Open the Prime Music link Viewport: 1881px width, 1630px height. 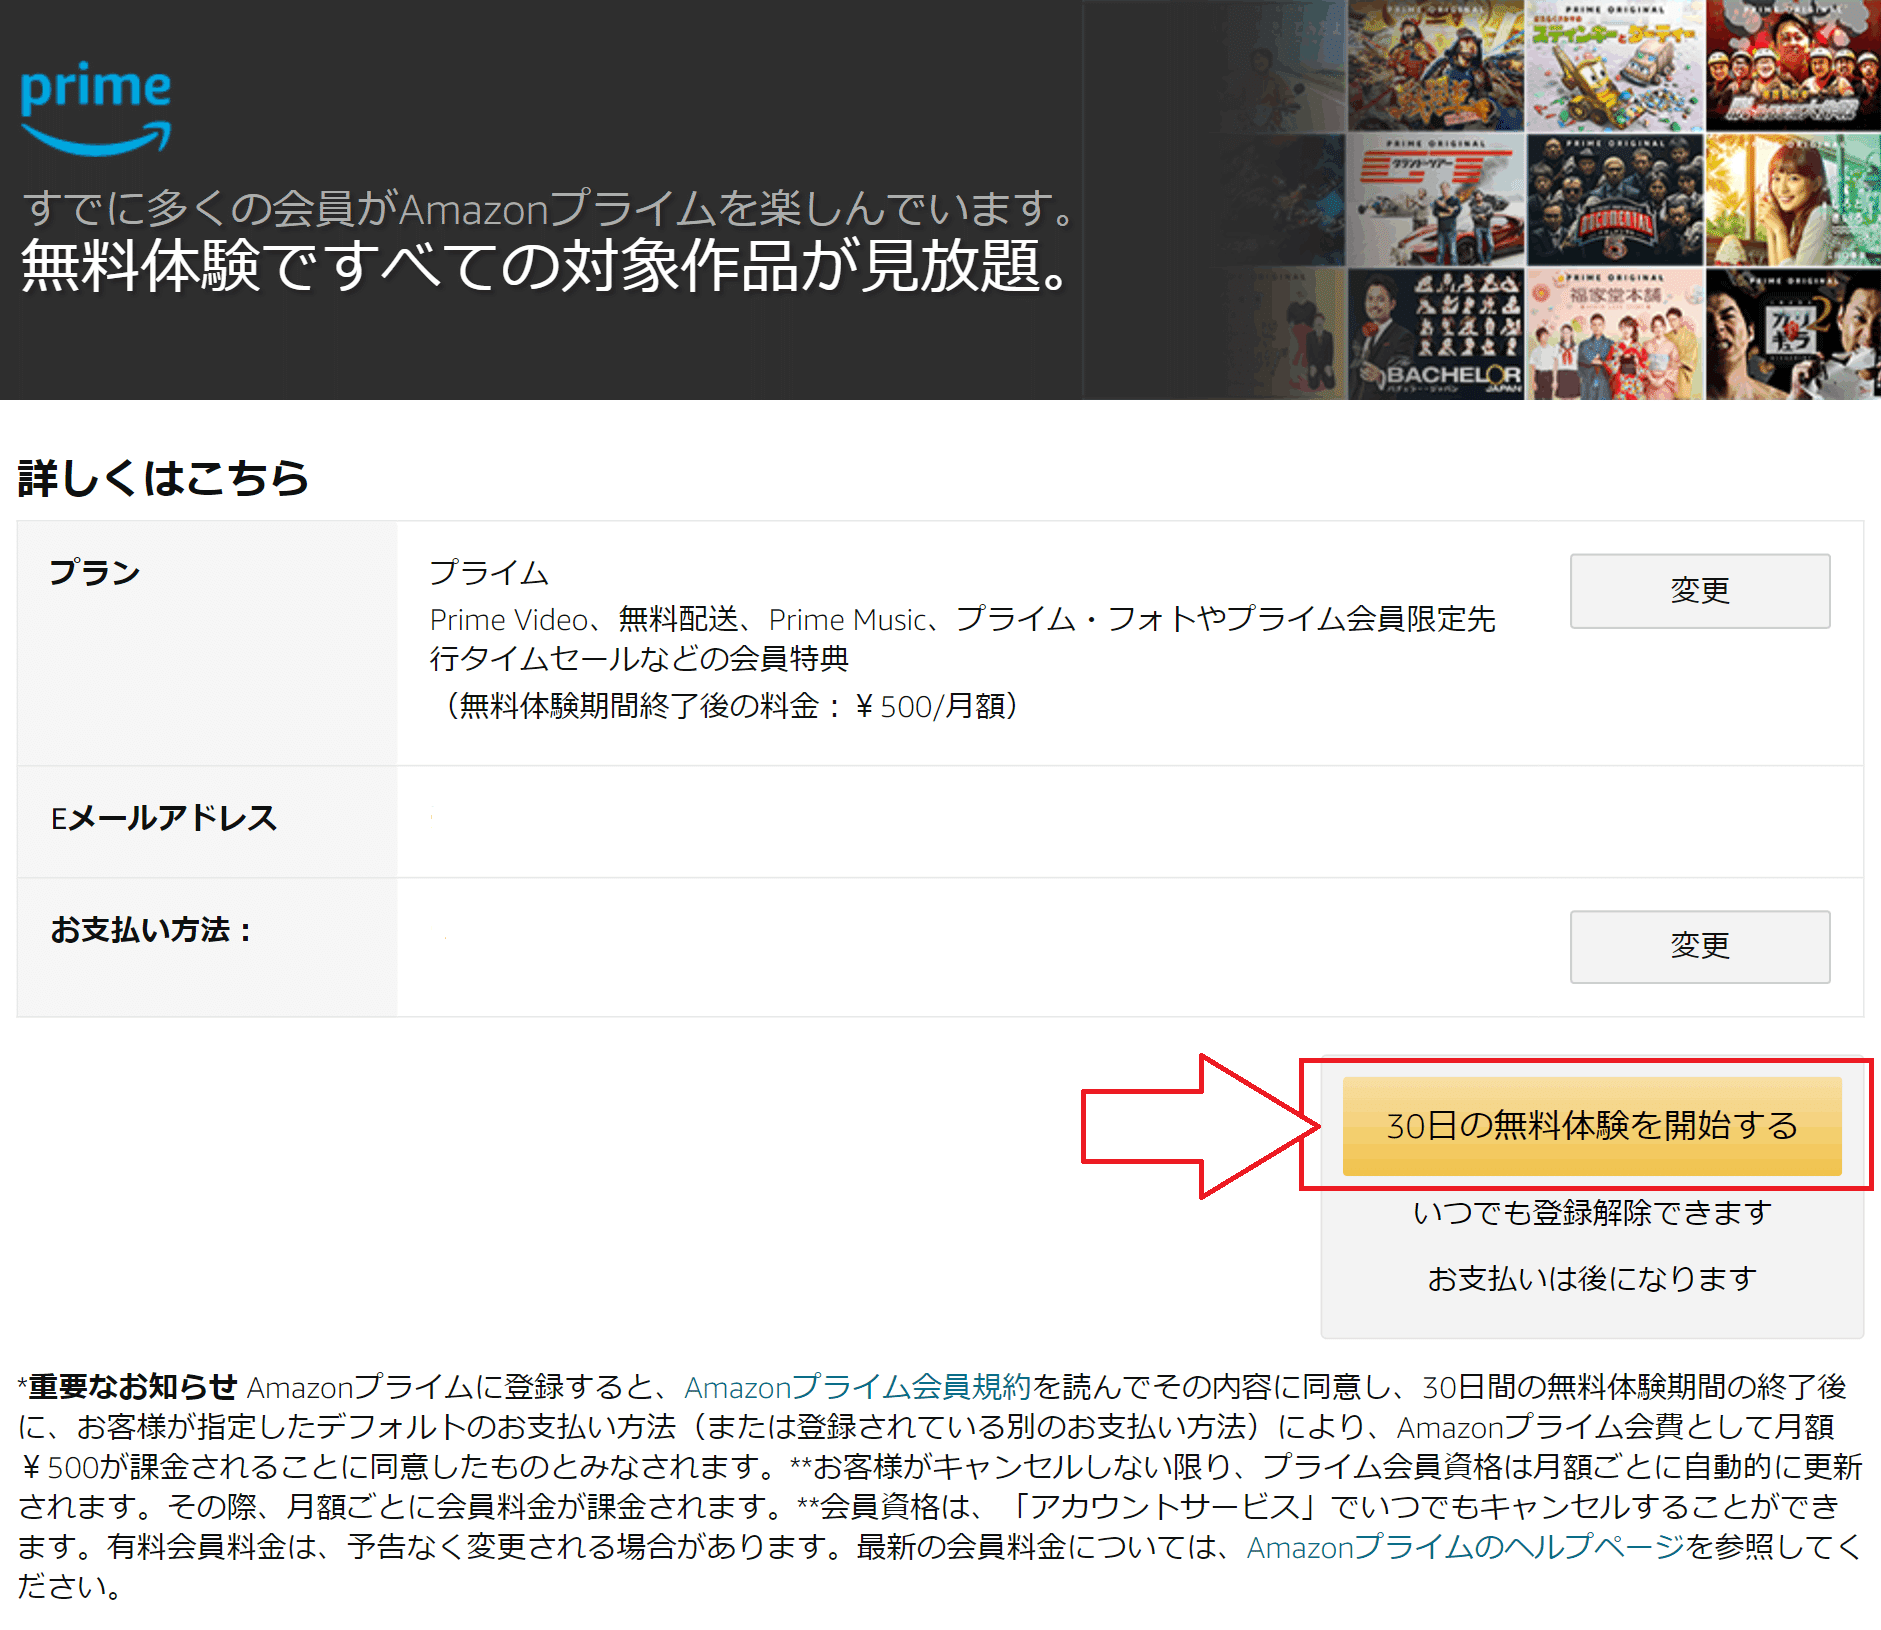[848, 620]
